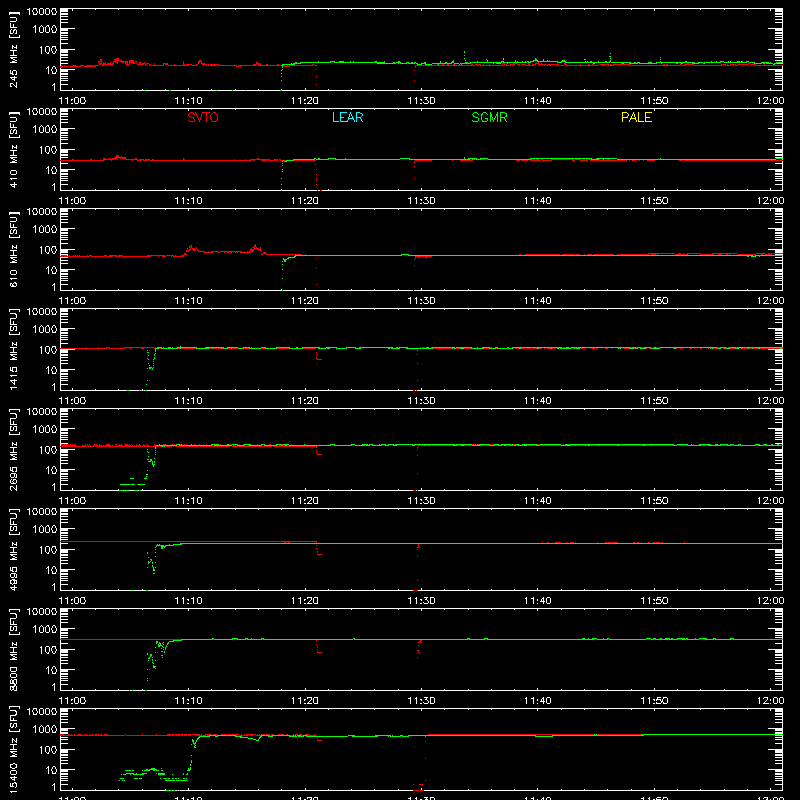The height and width of the screenshot is (800, 800).
Task: Click 11:30 label under the 1415 MHz plot
Action: click(421, 401)
